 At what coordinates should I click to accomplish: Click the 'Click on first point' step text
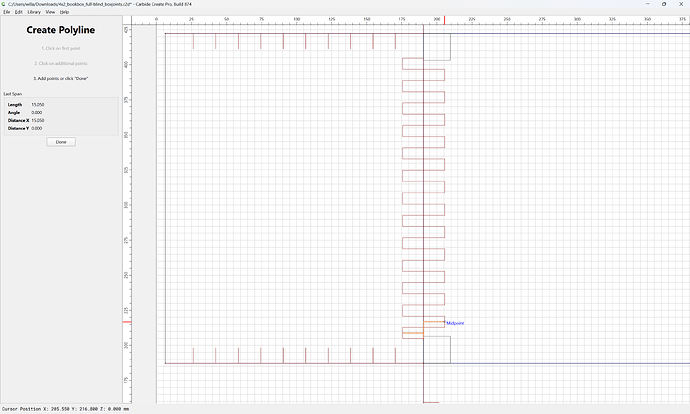(x=61, y=48)
